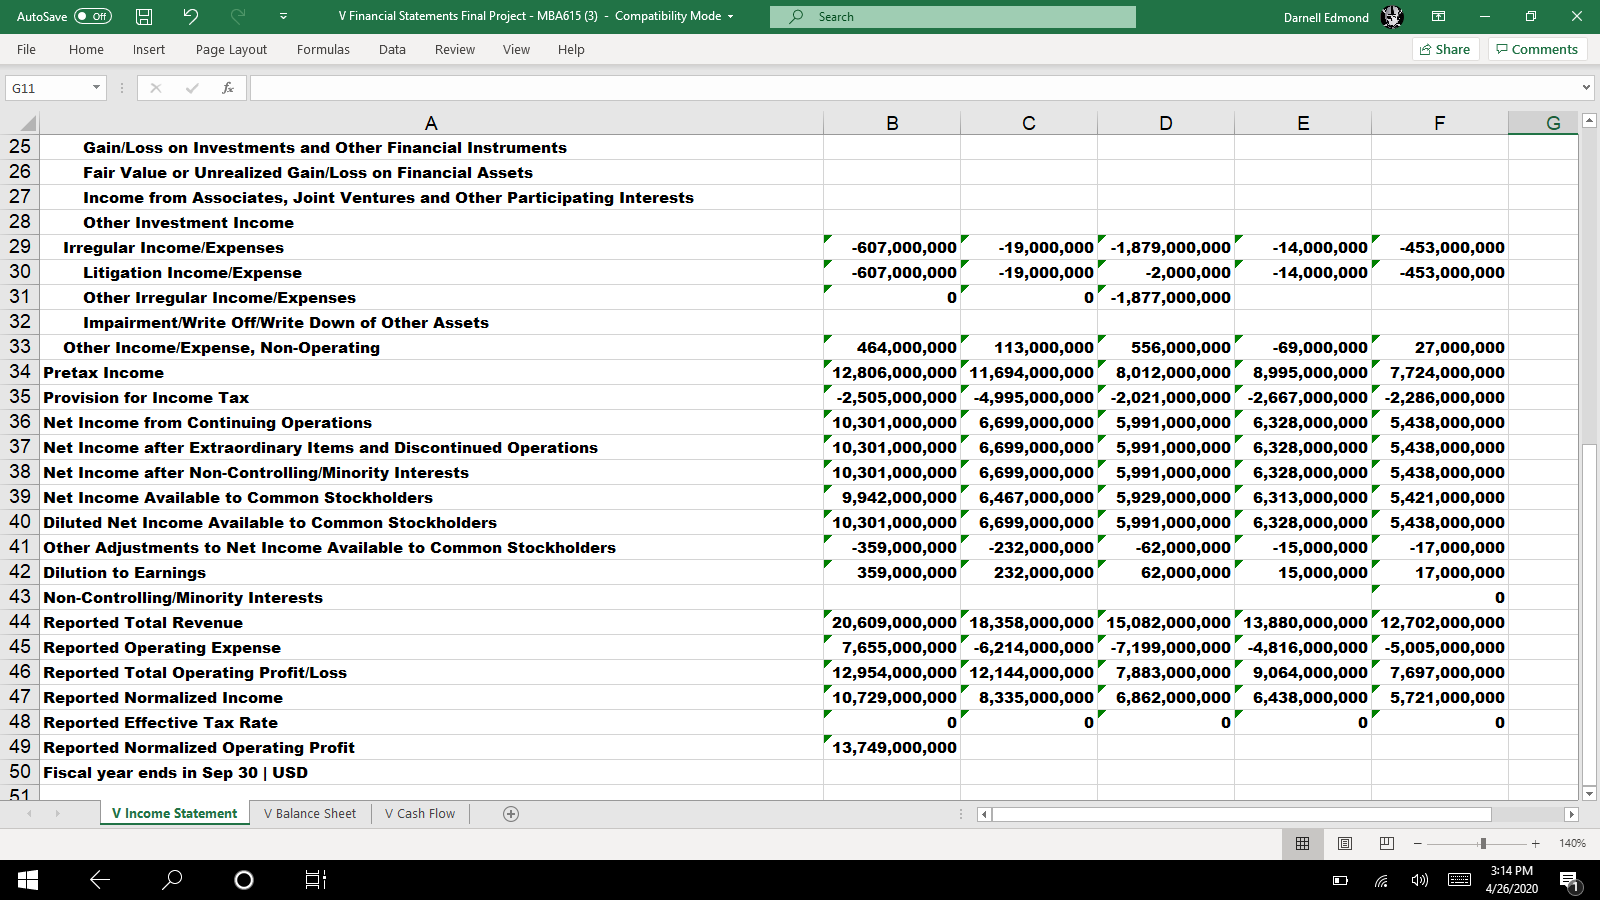Click the zoom in plus button
This screenshot has width=1600, height=900.
pos(1536,844)
